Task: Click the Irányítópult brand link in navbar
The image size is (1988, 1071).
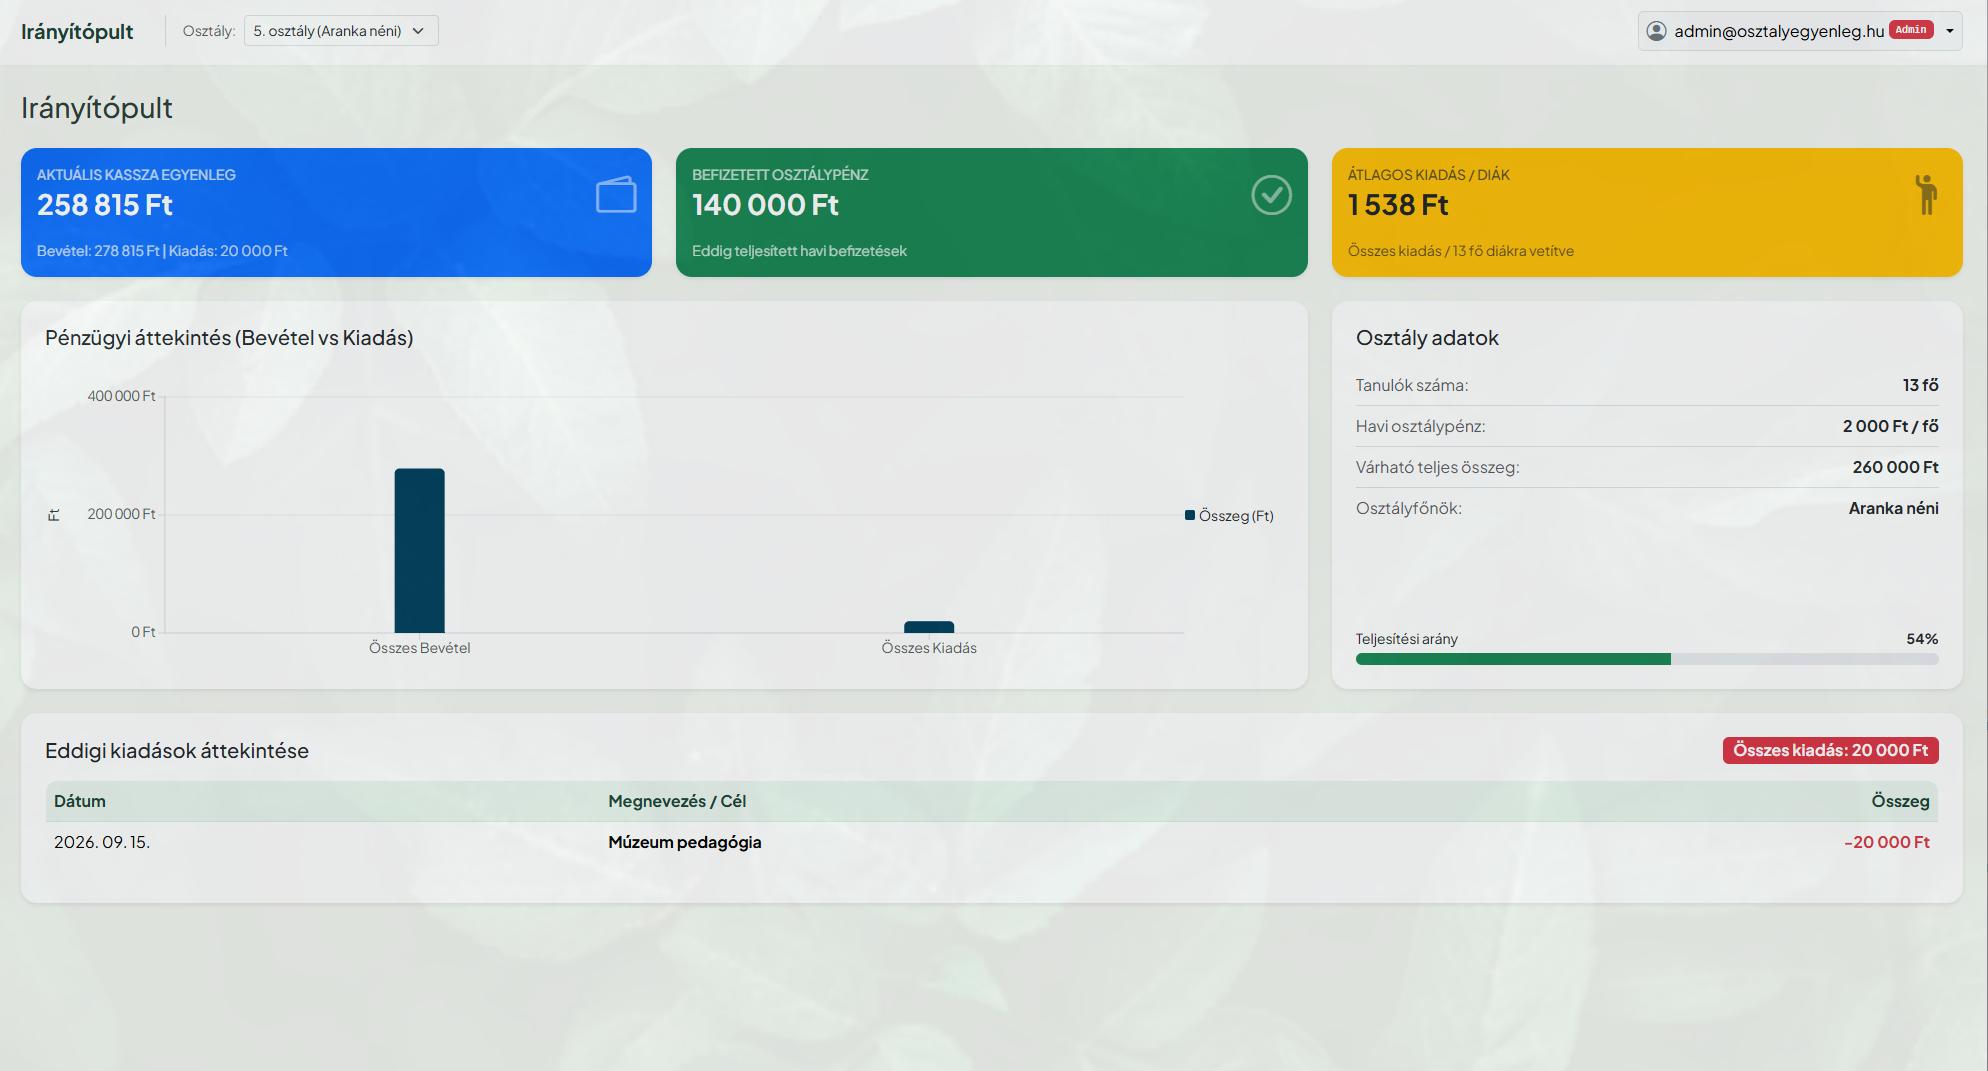Action: pos(77,31)
